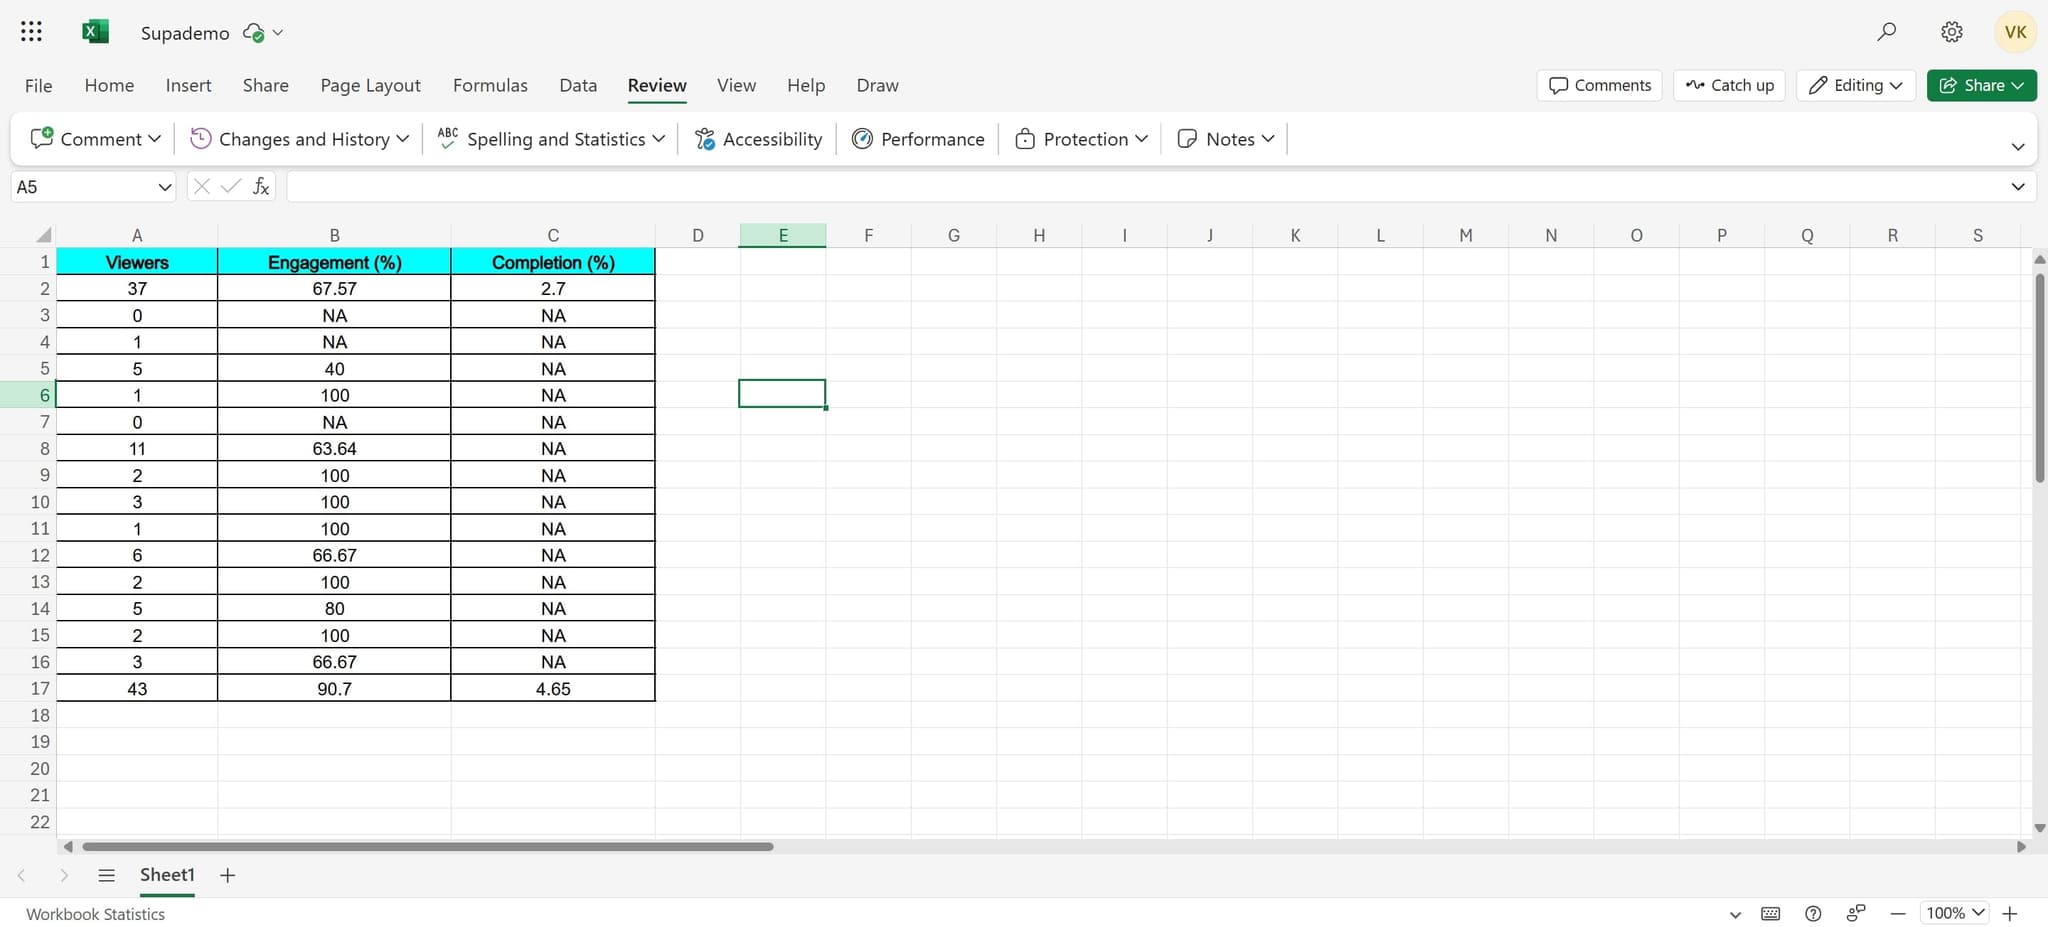
Task: Open the Editing mode dropdown
Action: pyautogui.click(x=1855, y=85)
